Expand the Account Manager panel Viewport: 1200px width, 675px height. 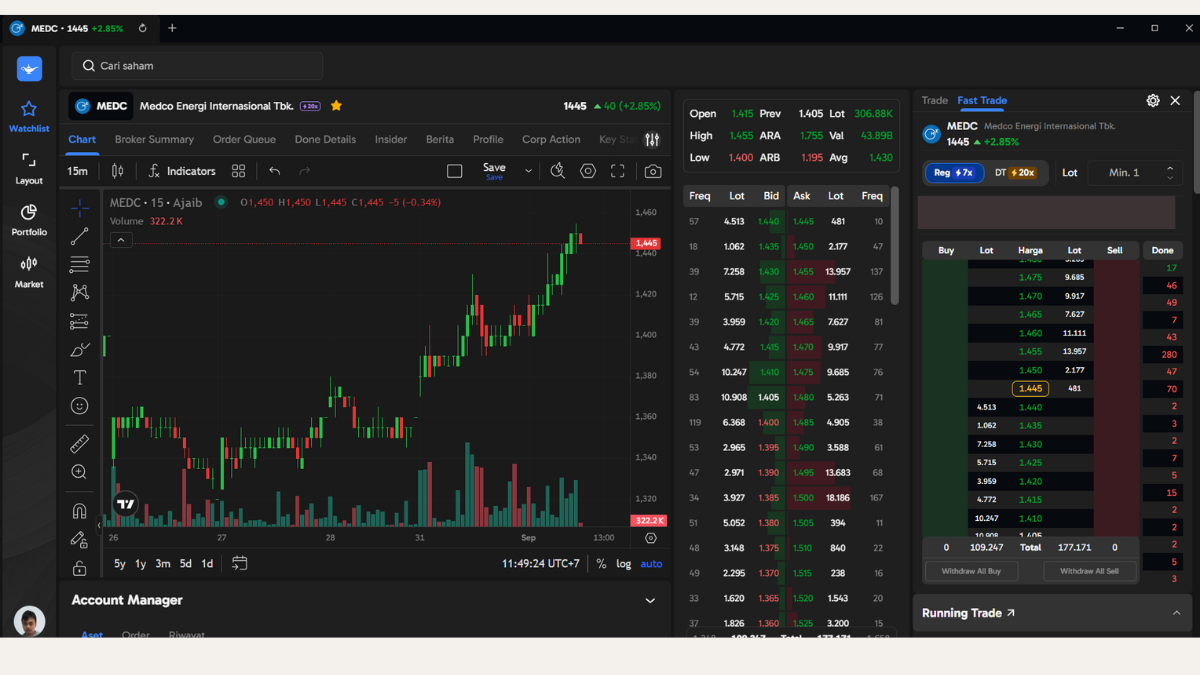pyautogui.click(x=650, y=601)
